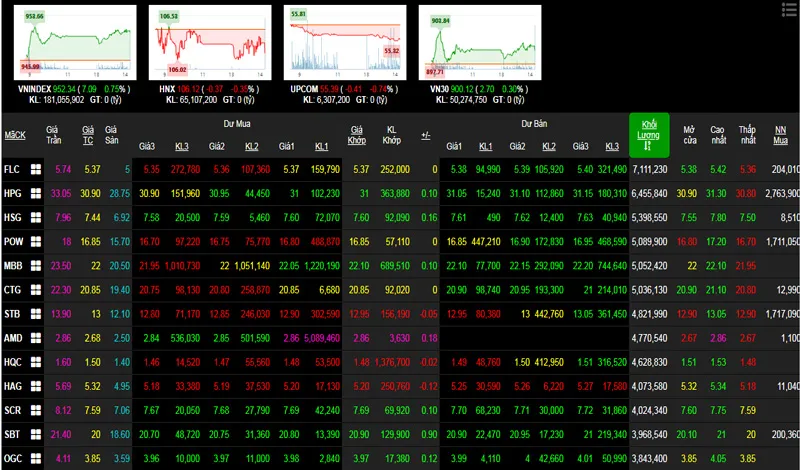
Task: Click the grid icon next to STB
Action: tap(36, 313)
